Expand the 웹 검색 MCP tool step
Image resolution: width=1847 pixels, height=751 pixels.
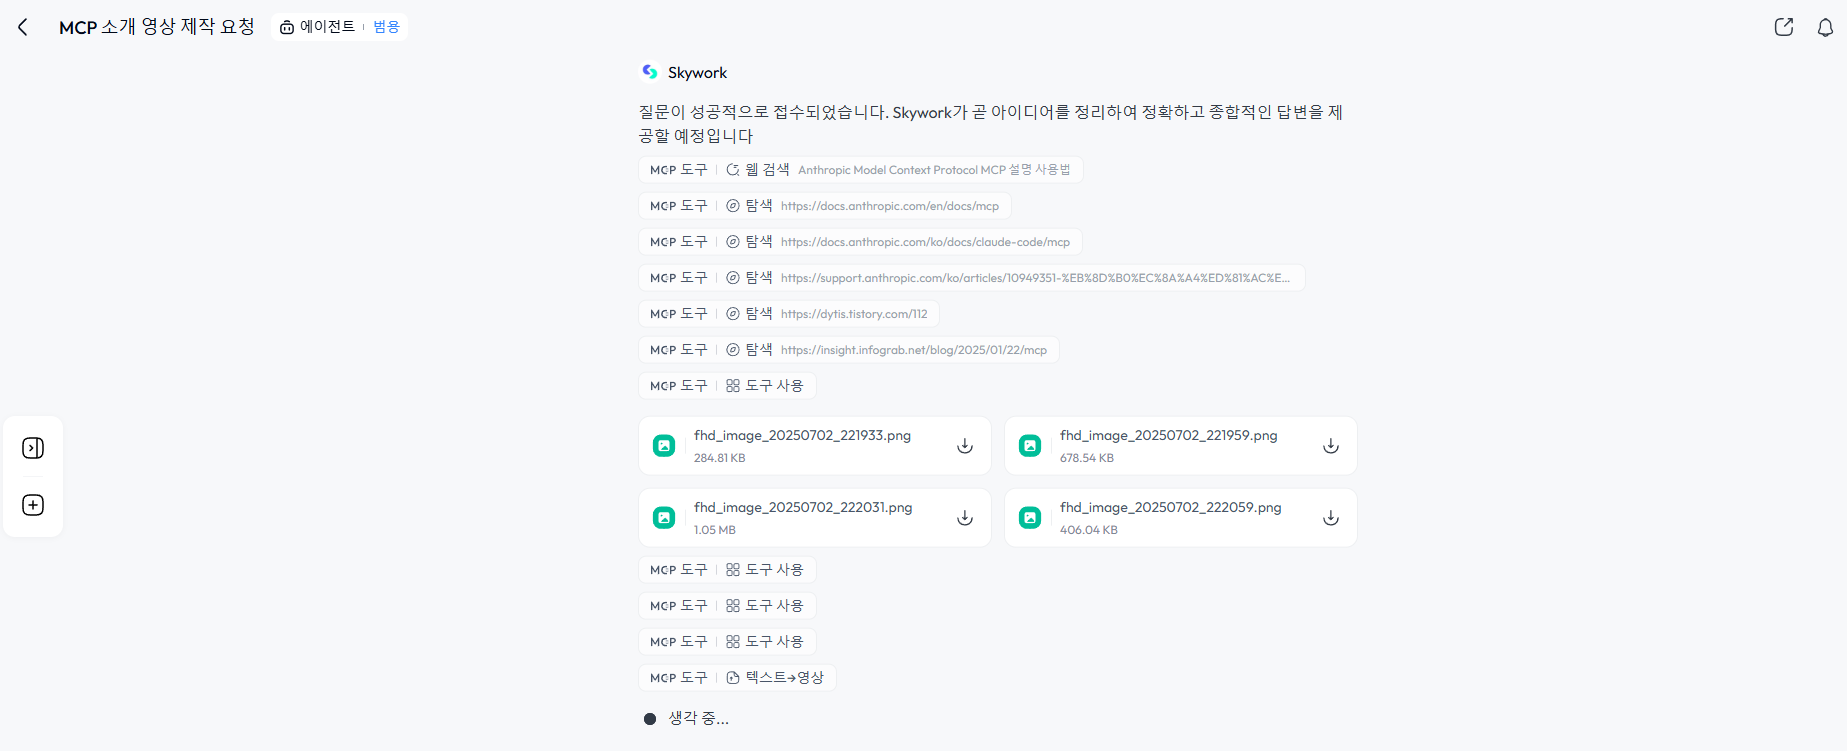(861, 170)
